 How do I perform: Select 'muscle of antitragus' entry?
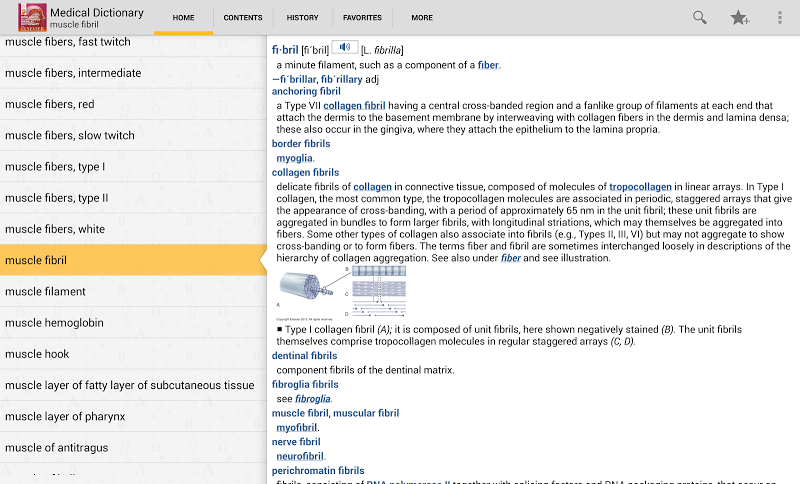click(133, 447)
